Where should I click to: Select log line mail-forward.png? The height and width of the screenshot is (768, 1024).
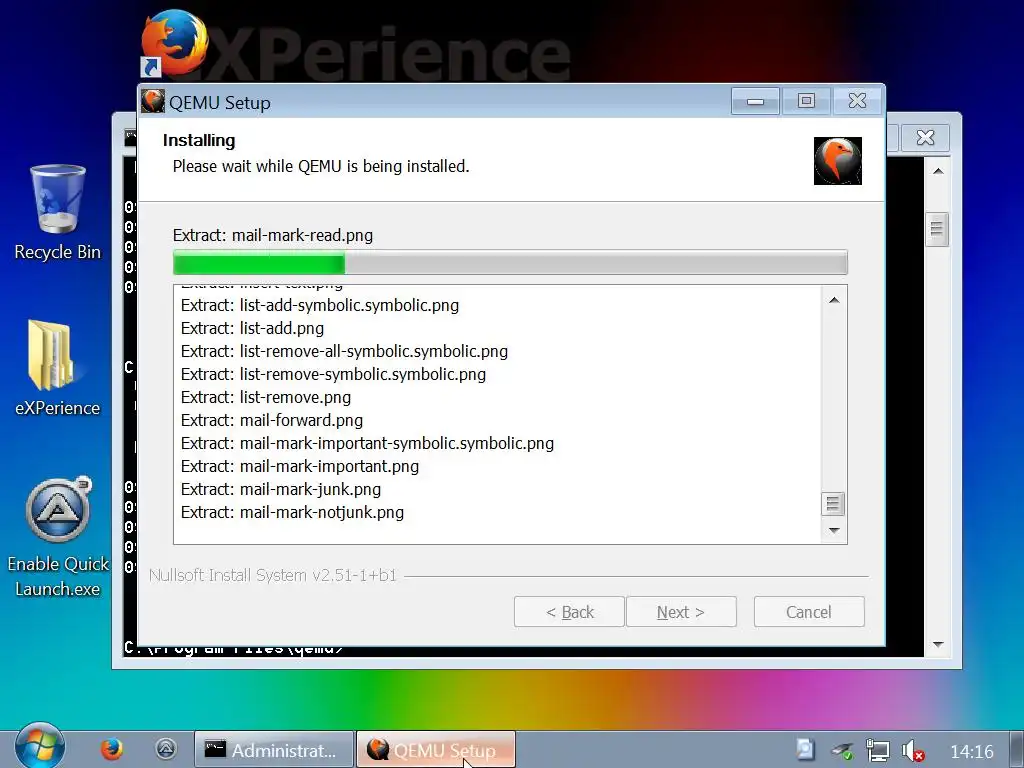pyautogui.click(x=272, y=420)
